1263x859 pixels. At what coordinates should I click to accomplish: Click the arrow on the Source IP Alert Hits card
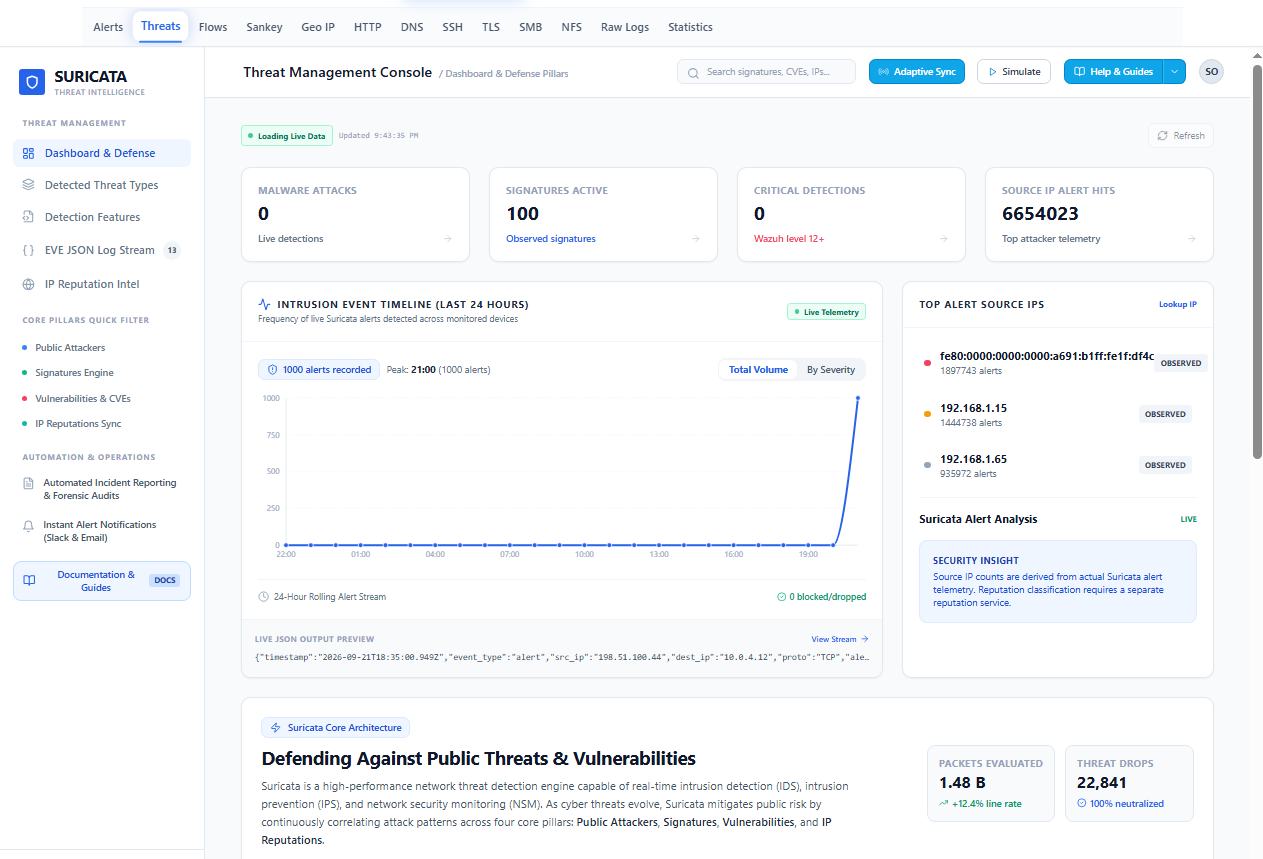pyautogui.click(x=1191, y=239)
